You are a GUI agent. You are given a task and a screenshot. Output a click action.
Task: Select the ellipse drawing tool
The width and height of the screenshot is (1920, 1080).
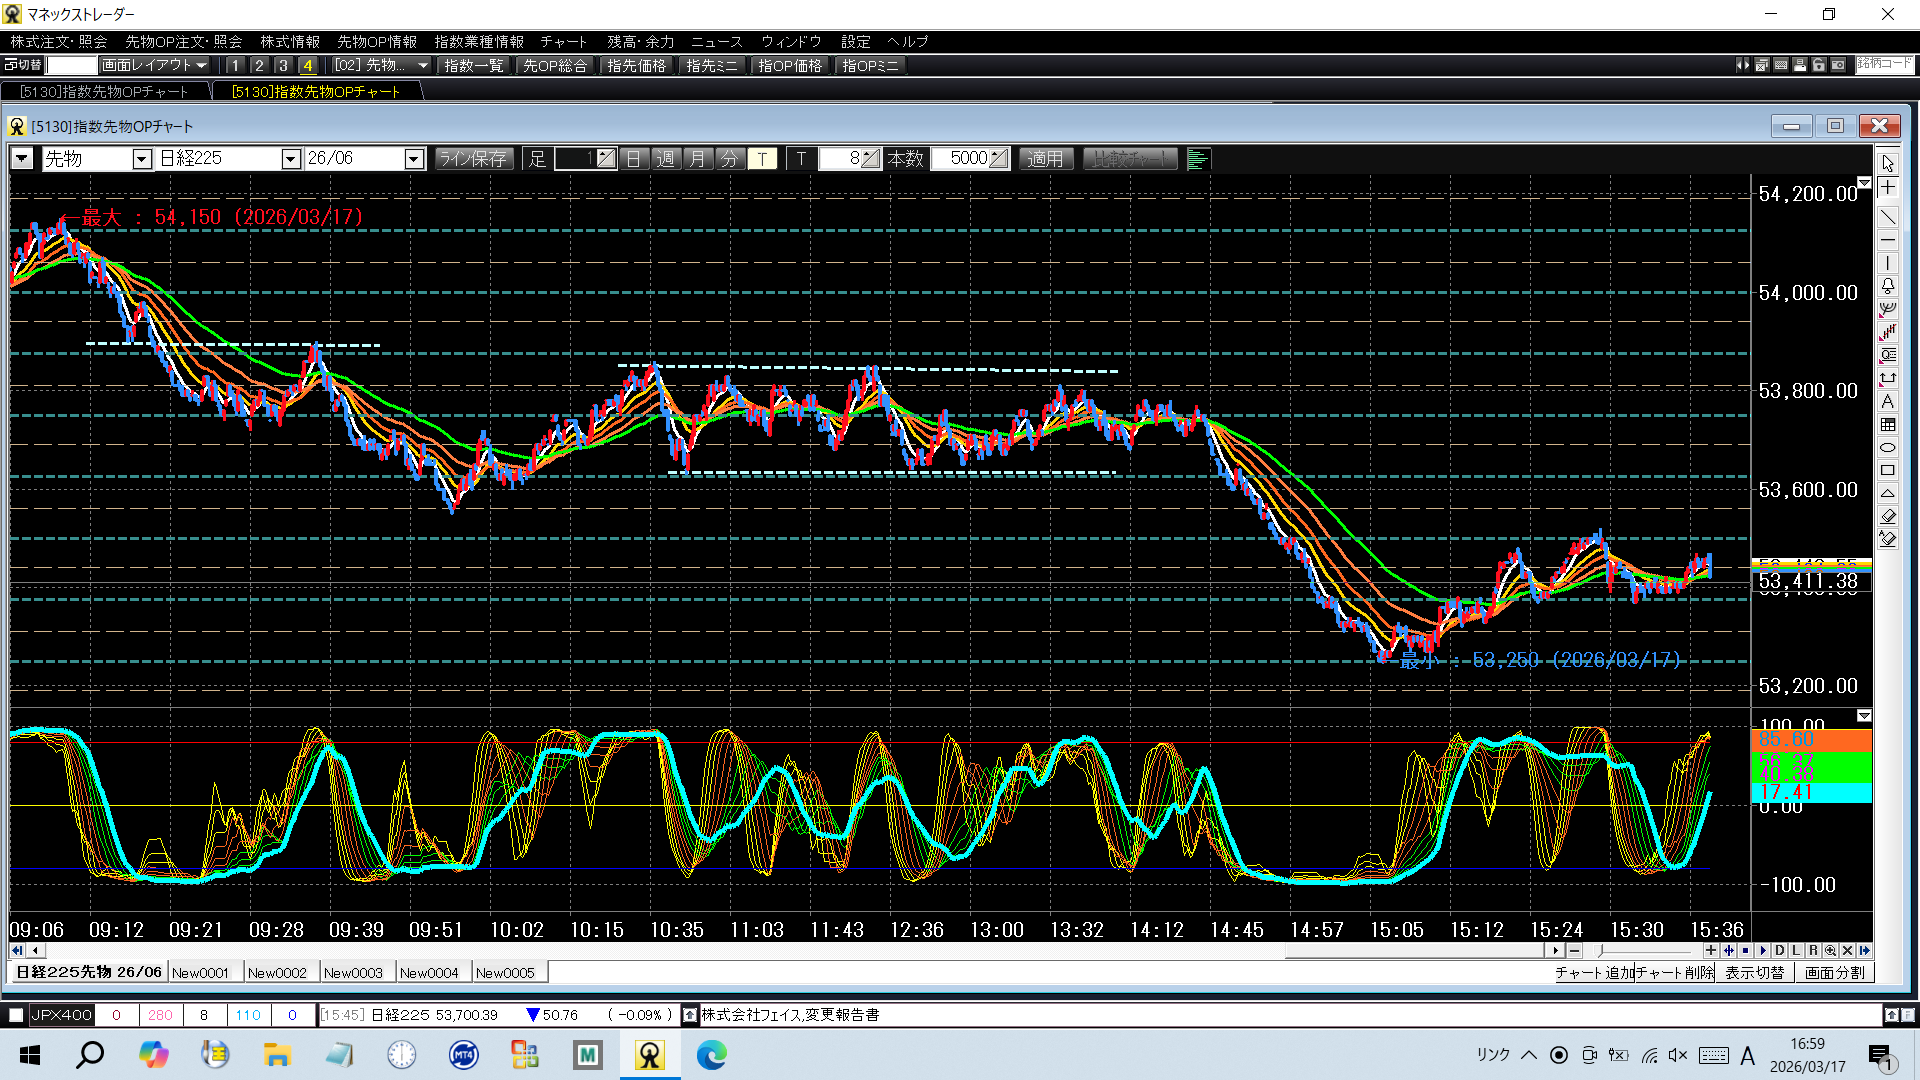tap(1887, 447)
